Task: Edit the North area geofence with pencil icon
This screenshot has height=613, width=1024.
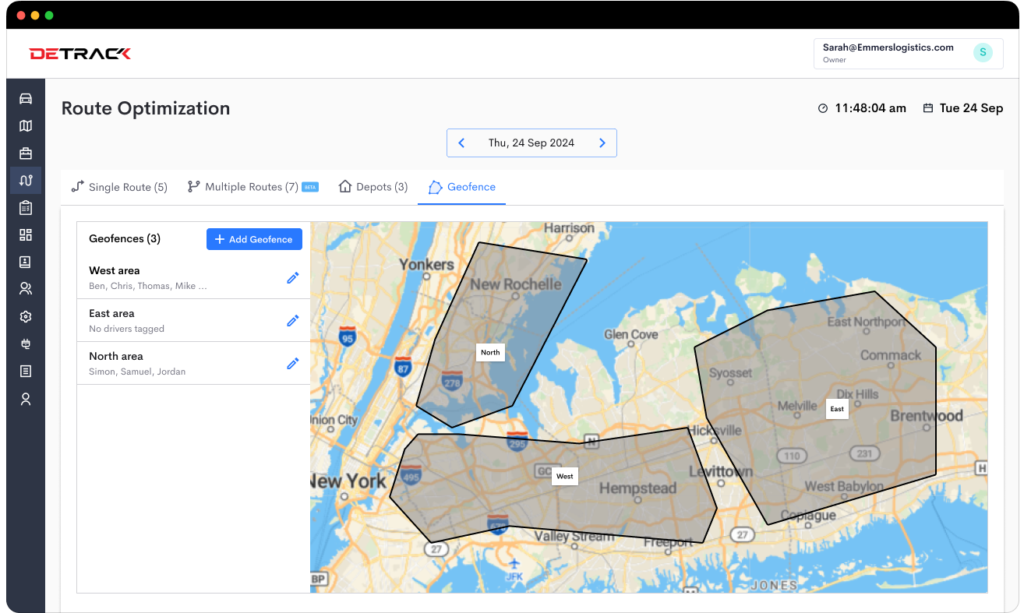Action: (292, 363)
